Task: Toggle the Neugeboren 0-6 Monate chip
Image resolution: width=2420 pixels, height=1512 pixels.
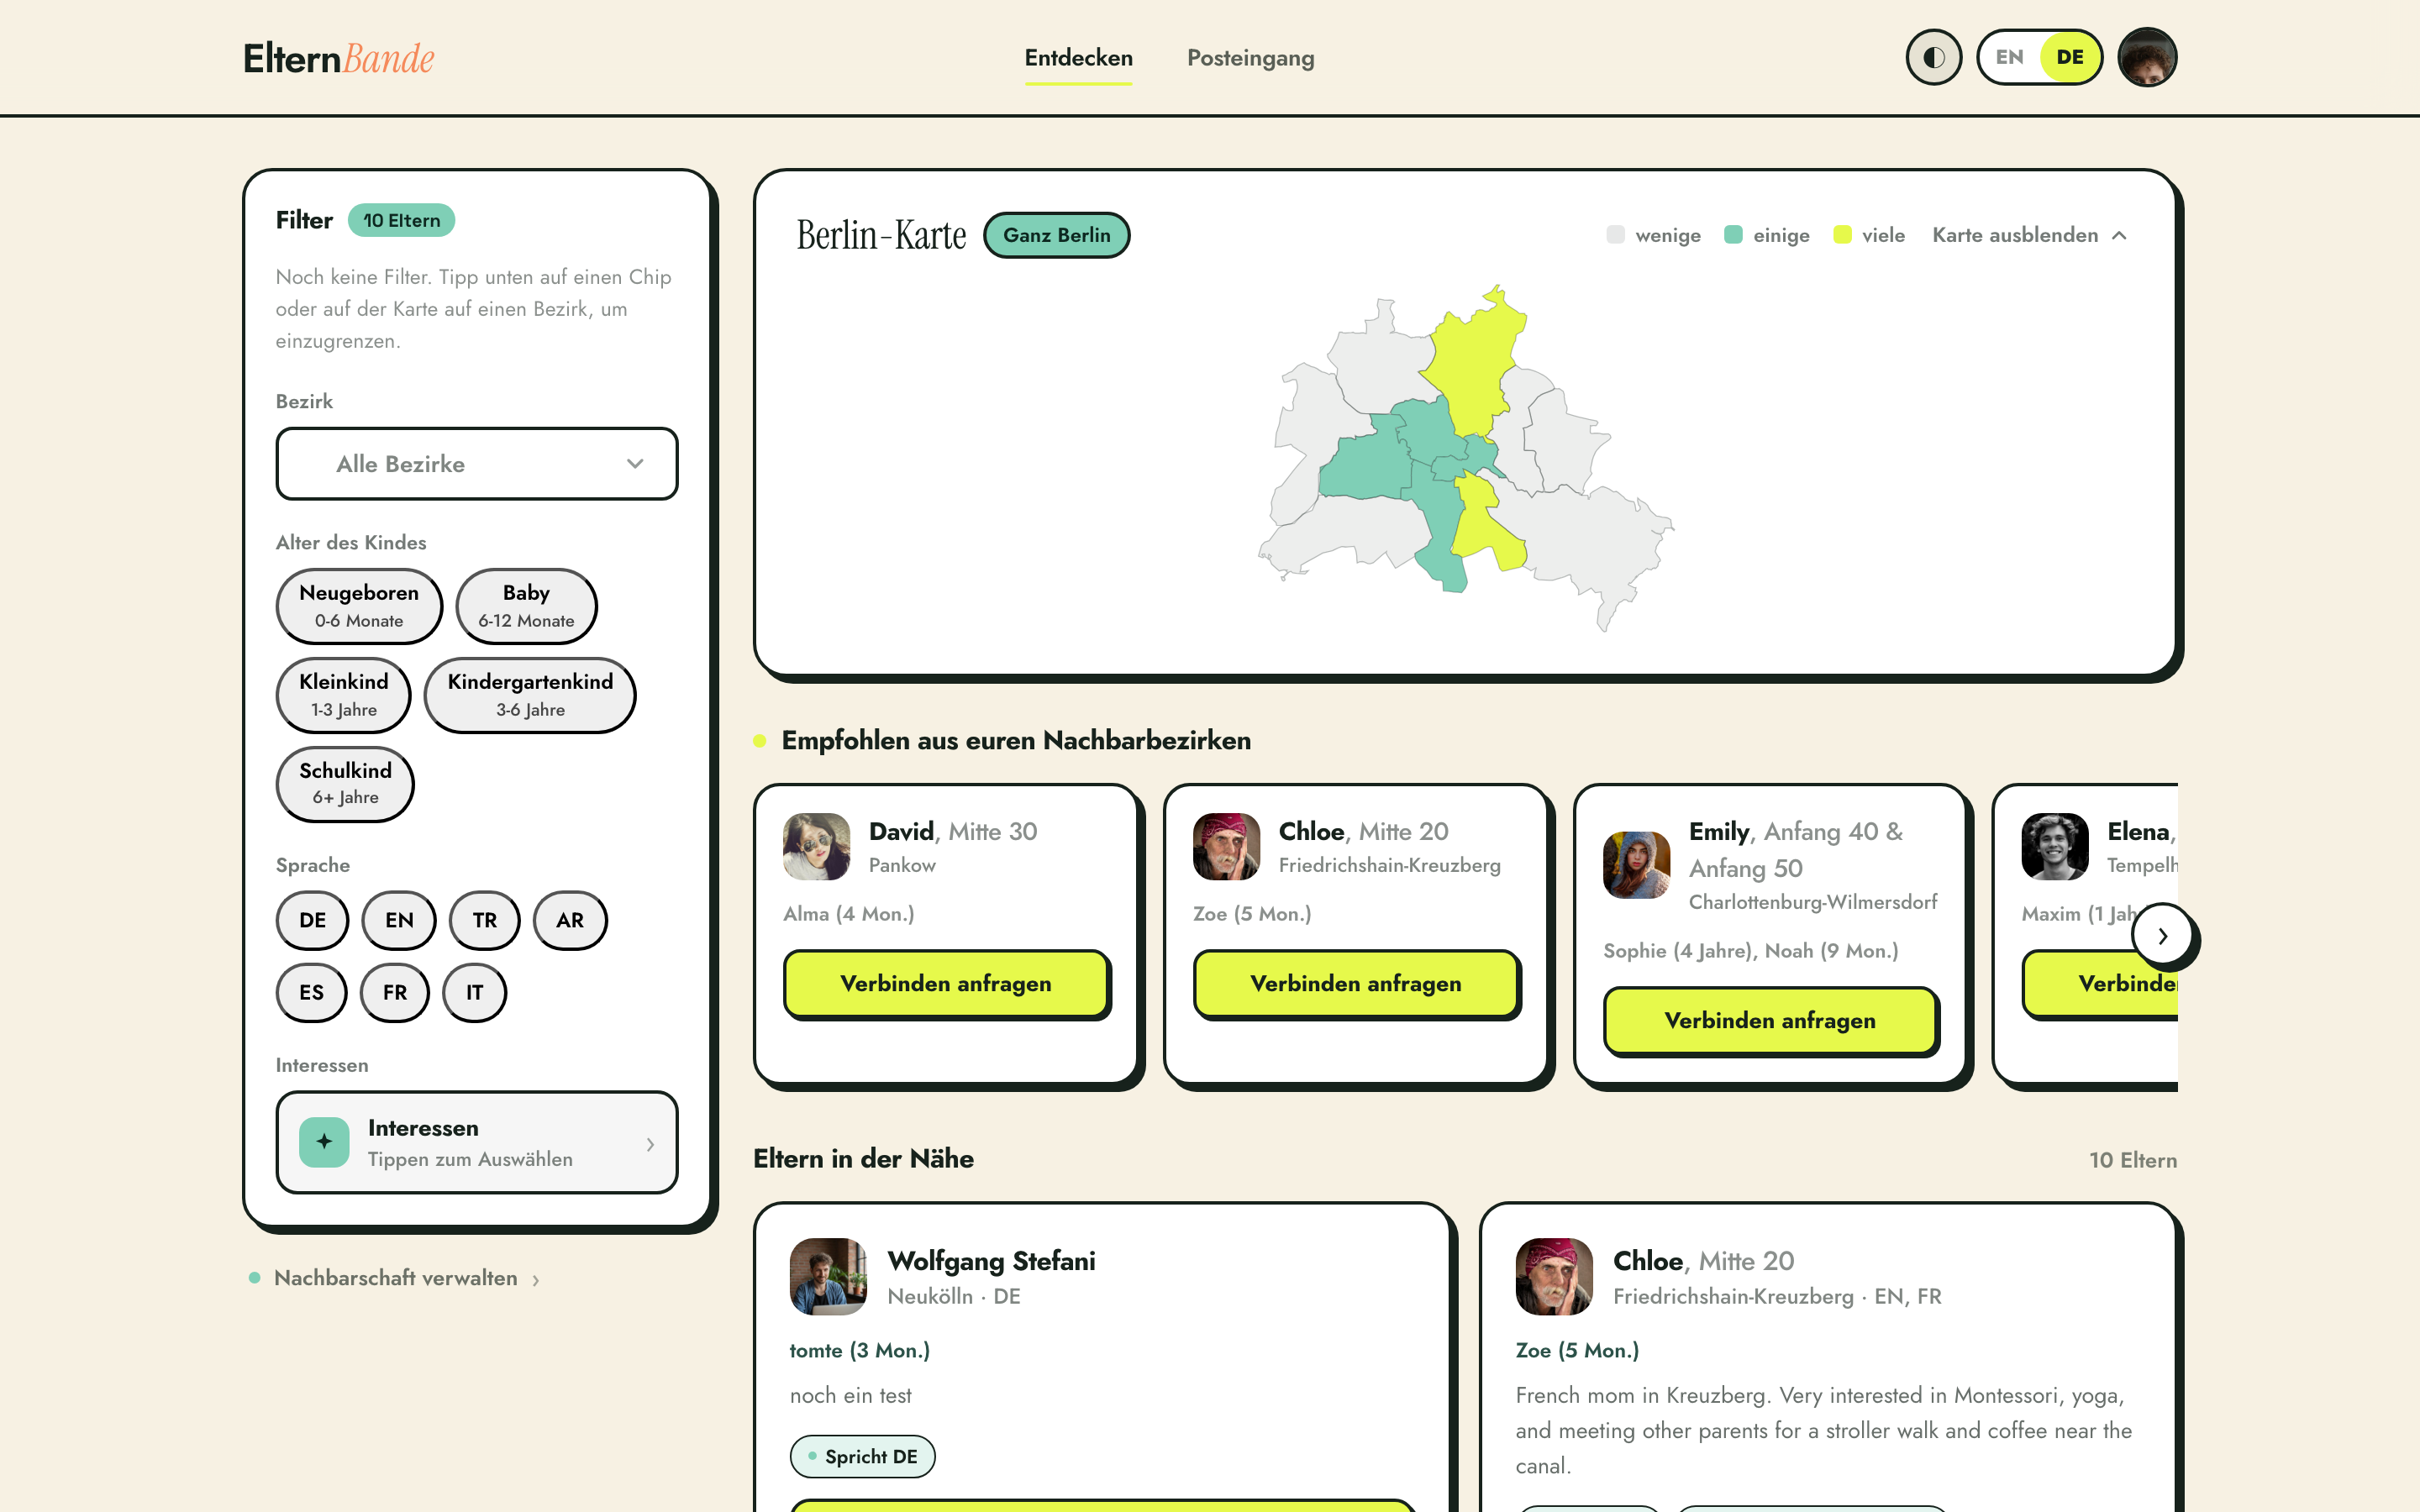Action: click(x=359, y=606)
